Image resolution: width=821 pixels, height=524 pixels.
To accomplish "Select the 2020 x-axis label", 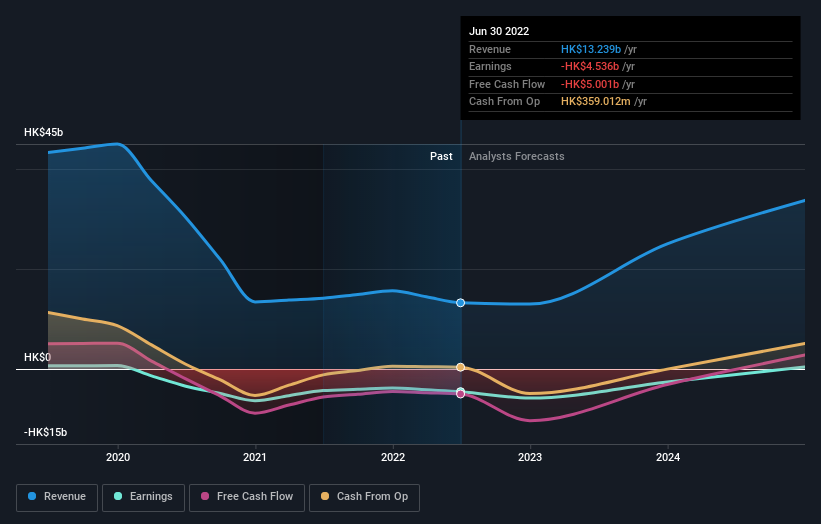I will (x=118, y=458).
